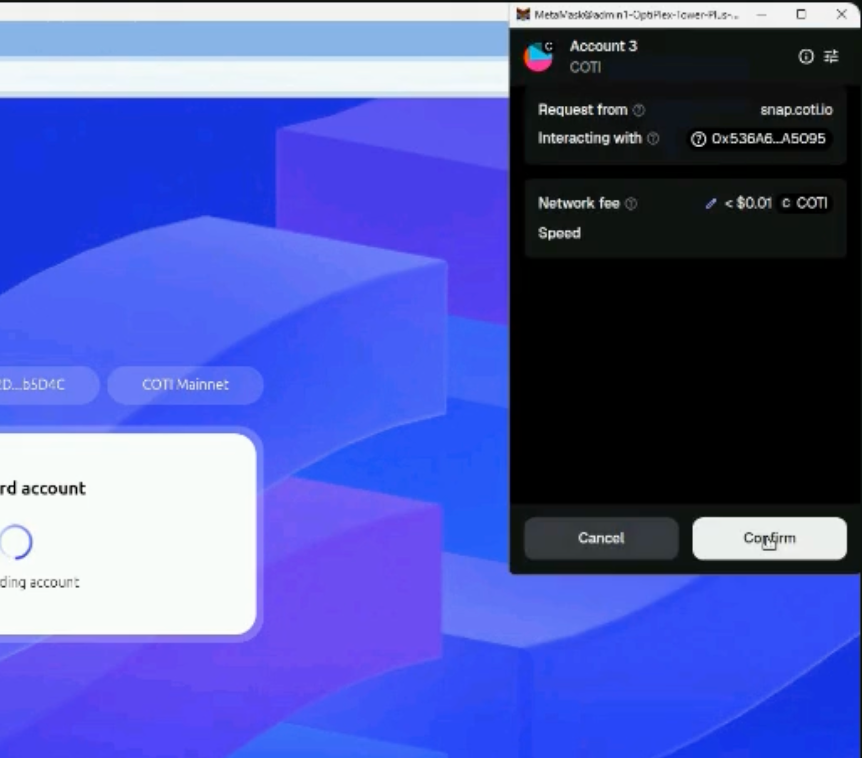Edit network fee with pencil icon
Viewport: 862px width, 758px height.
(711, 204)
